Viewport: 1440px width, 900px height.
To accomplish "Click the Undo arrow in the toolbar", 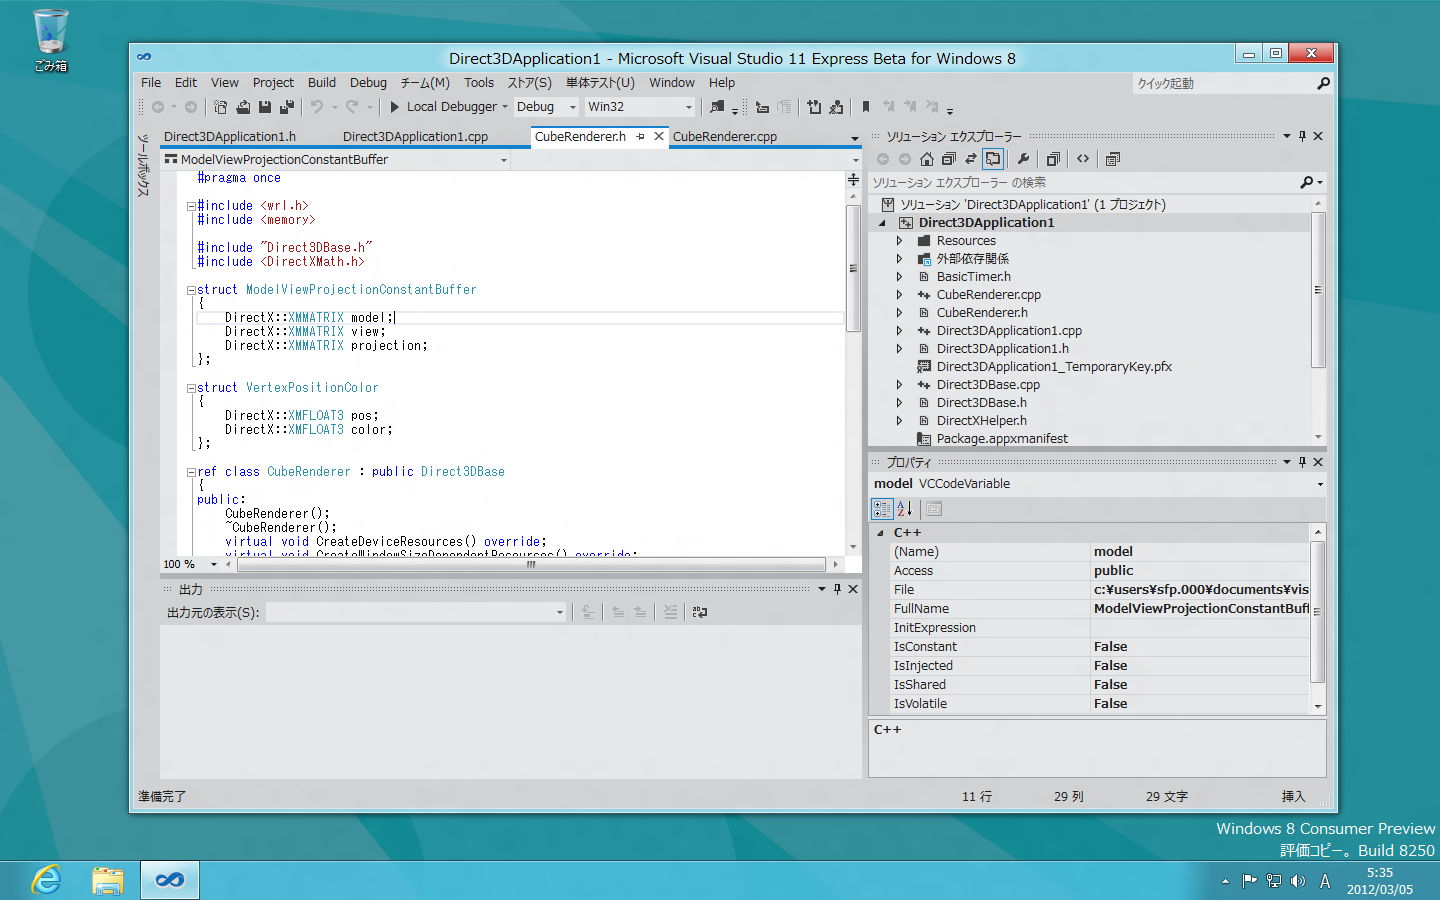I will pyautogui.click(x=317, y=107).
